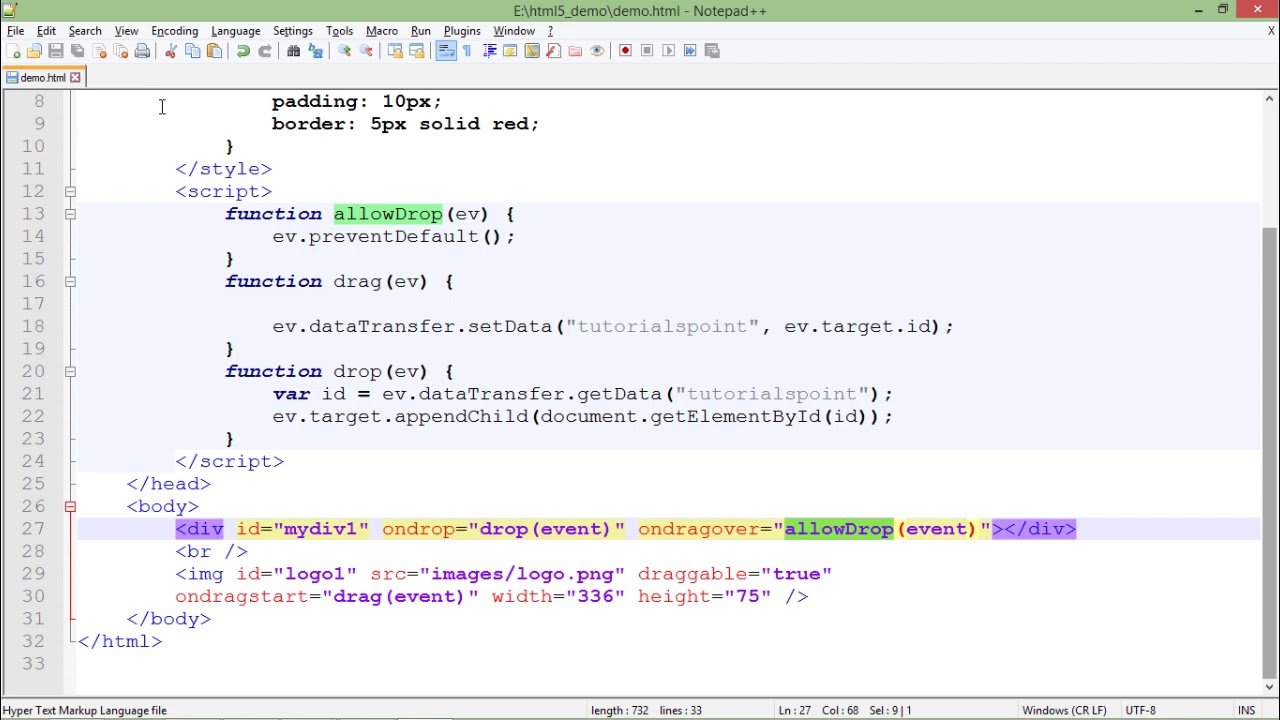This screenshot has width=1280, height=720.
Task: Save the file with the single floppy disk icon
Action: (56, 51)
